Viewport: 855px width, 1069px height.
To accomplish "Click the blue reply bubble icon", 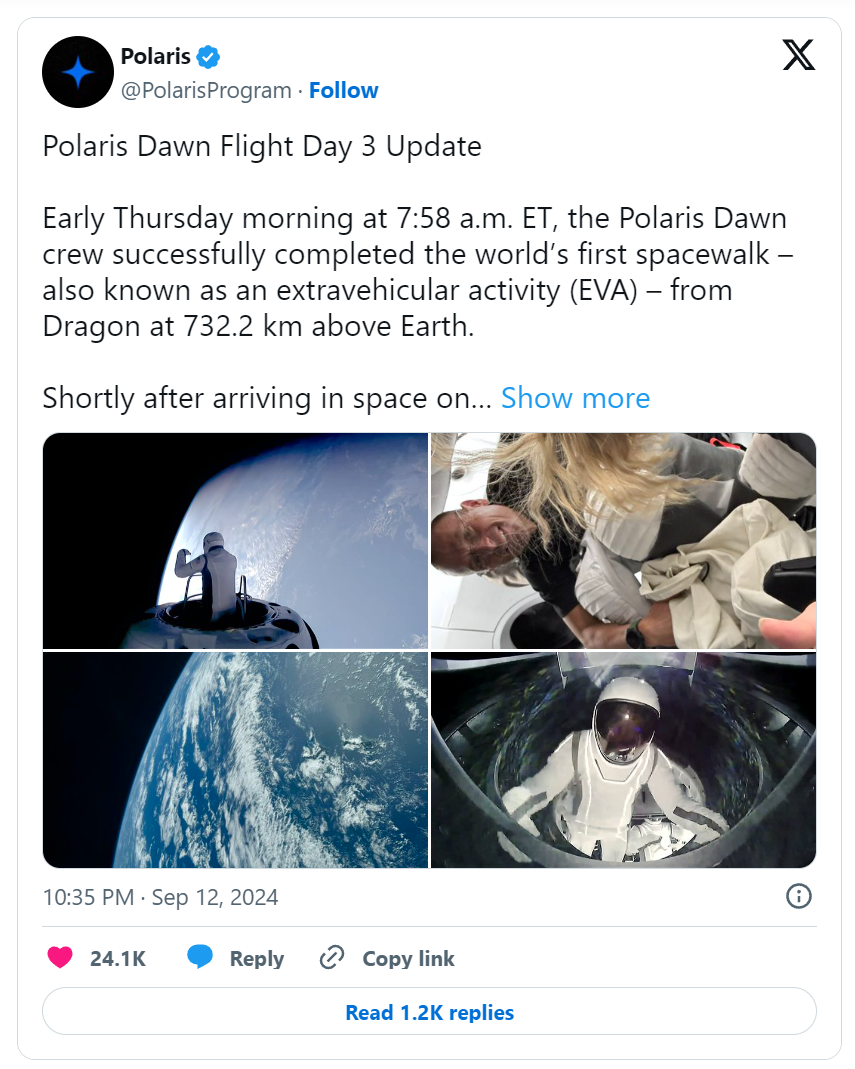I will 200,958.
